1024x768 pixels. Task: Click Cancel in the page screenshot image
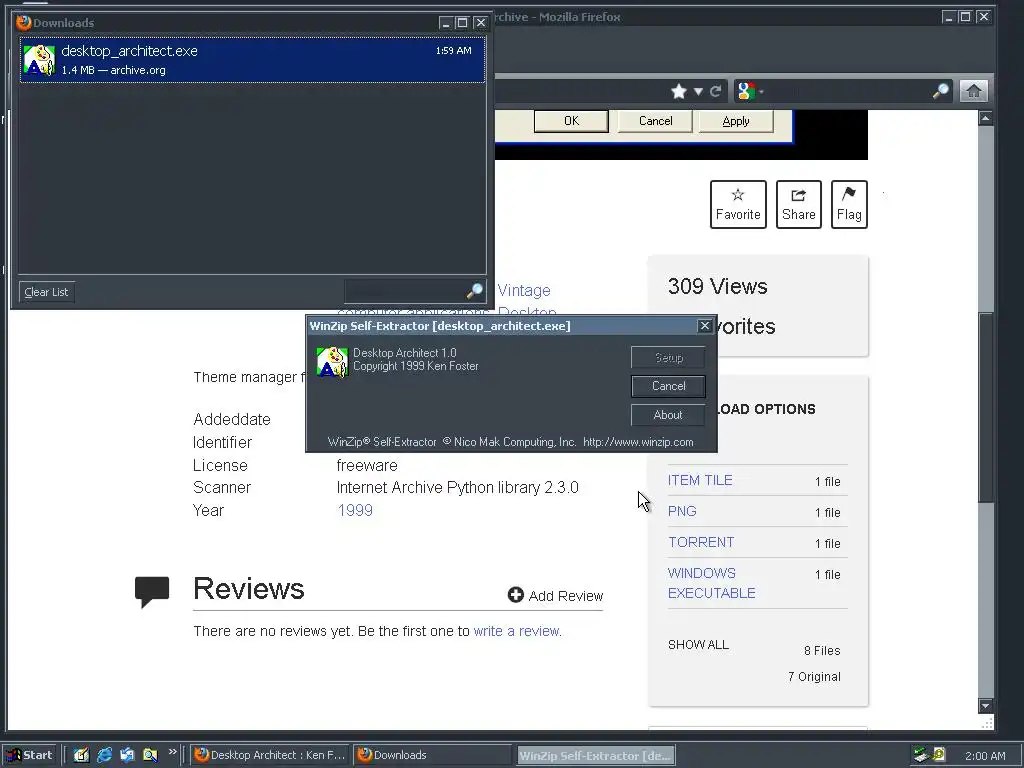[x=655, y=121]
